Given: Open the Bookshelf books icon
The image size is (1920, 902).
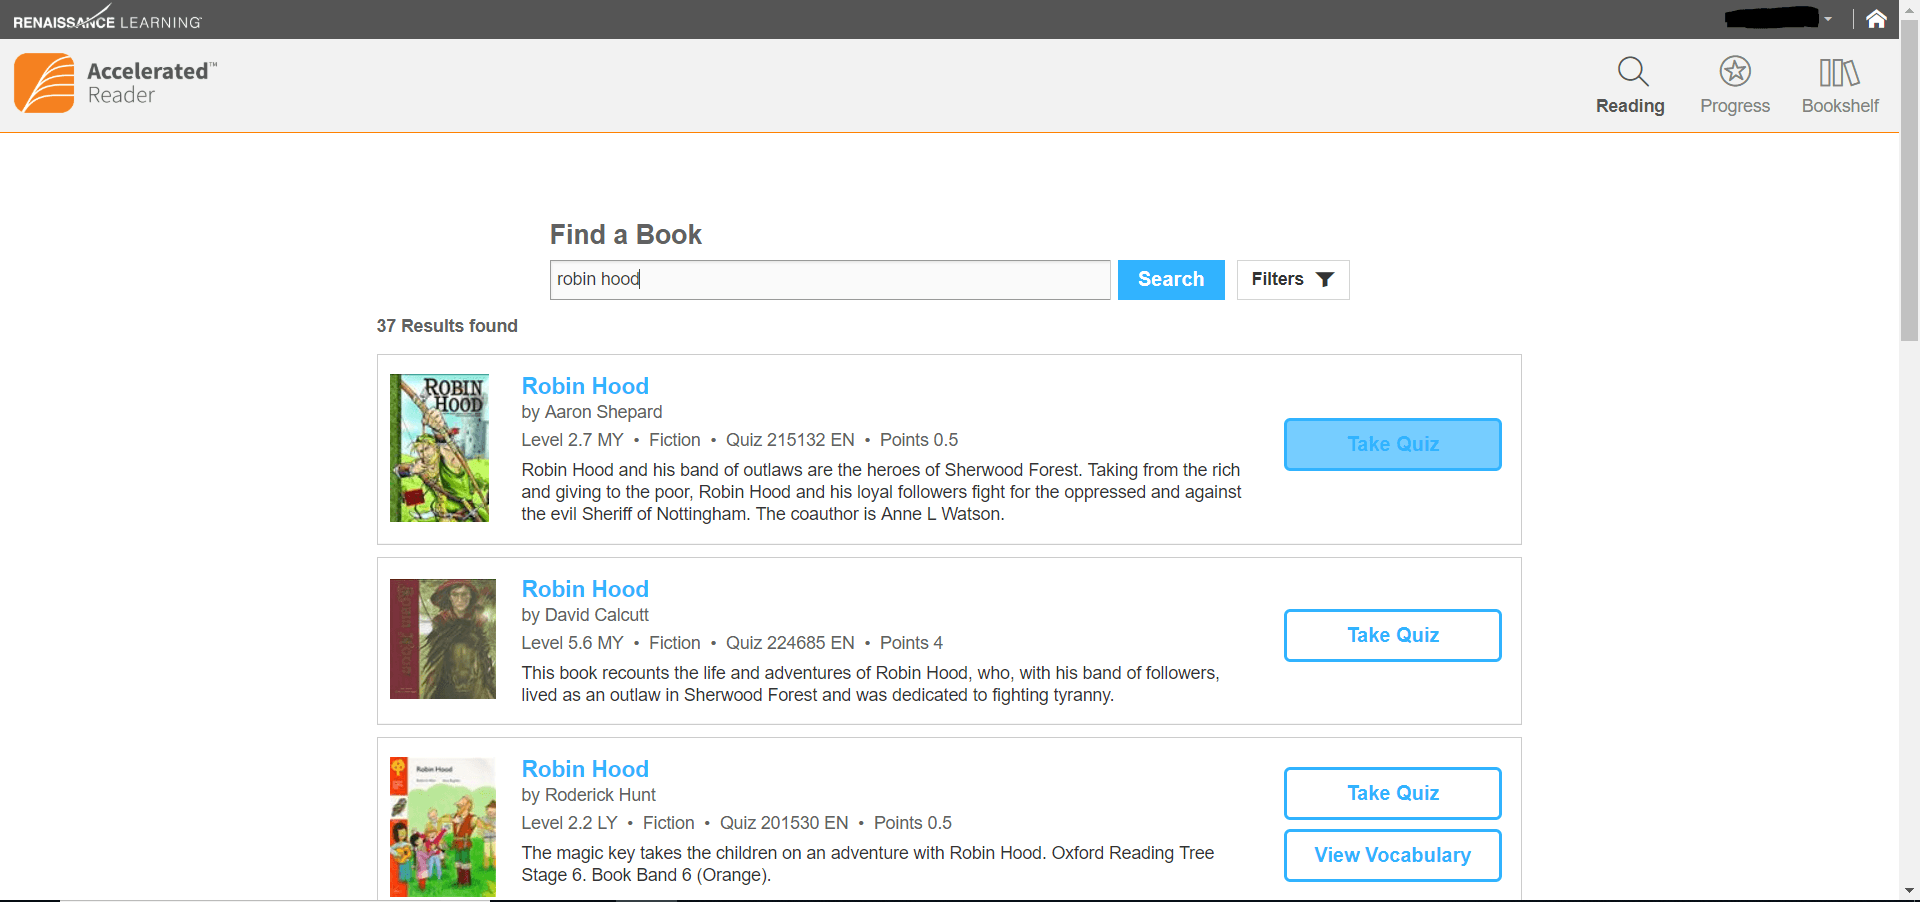Looking at the screenshot, I should point(1839,72).
